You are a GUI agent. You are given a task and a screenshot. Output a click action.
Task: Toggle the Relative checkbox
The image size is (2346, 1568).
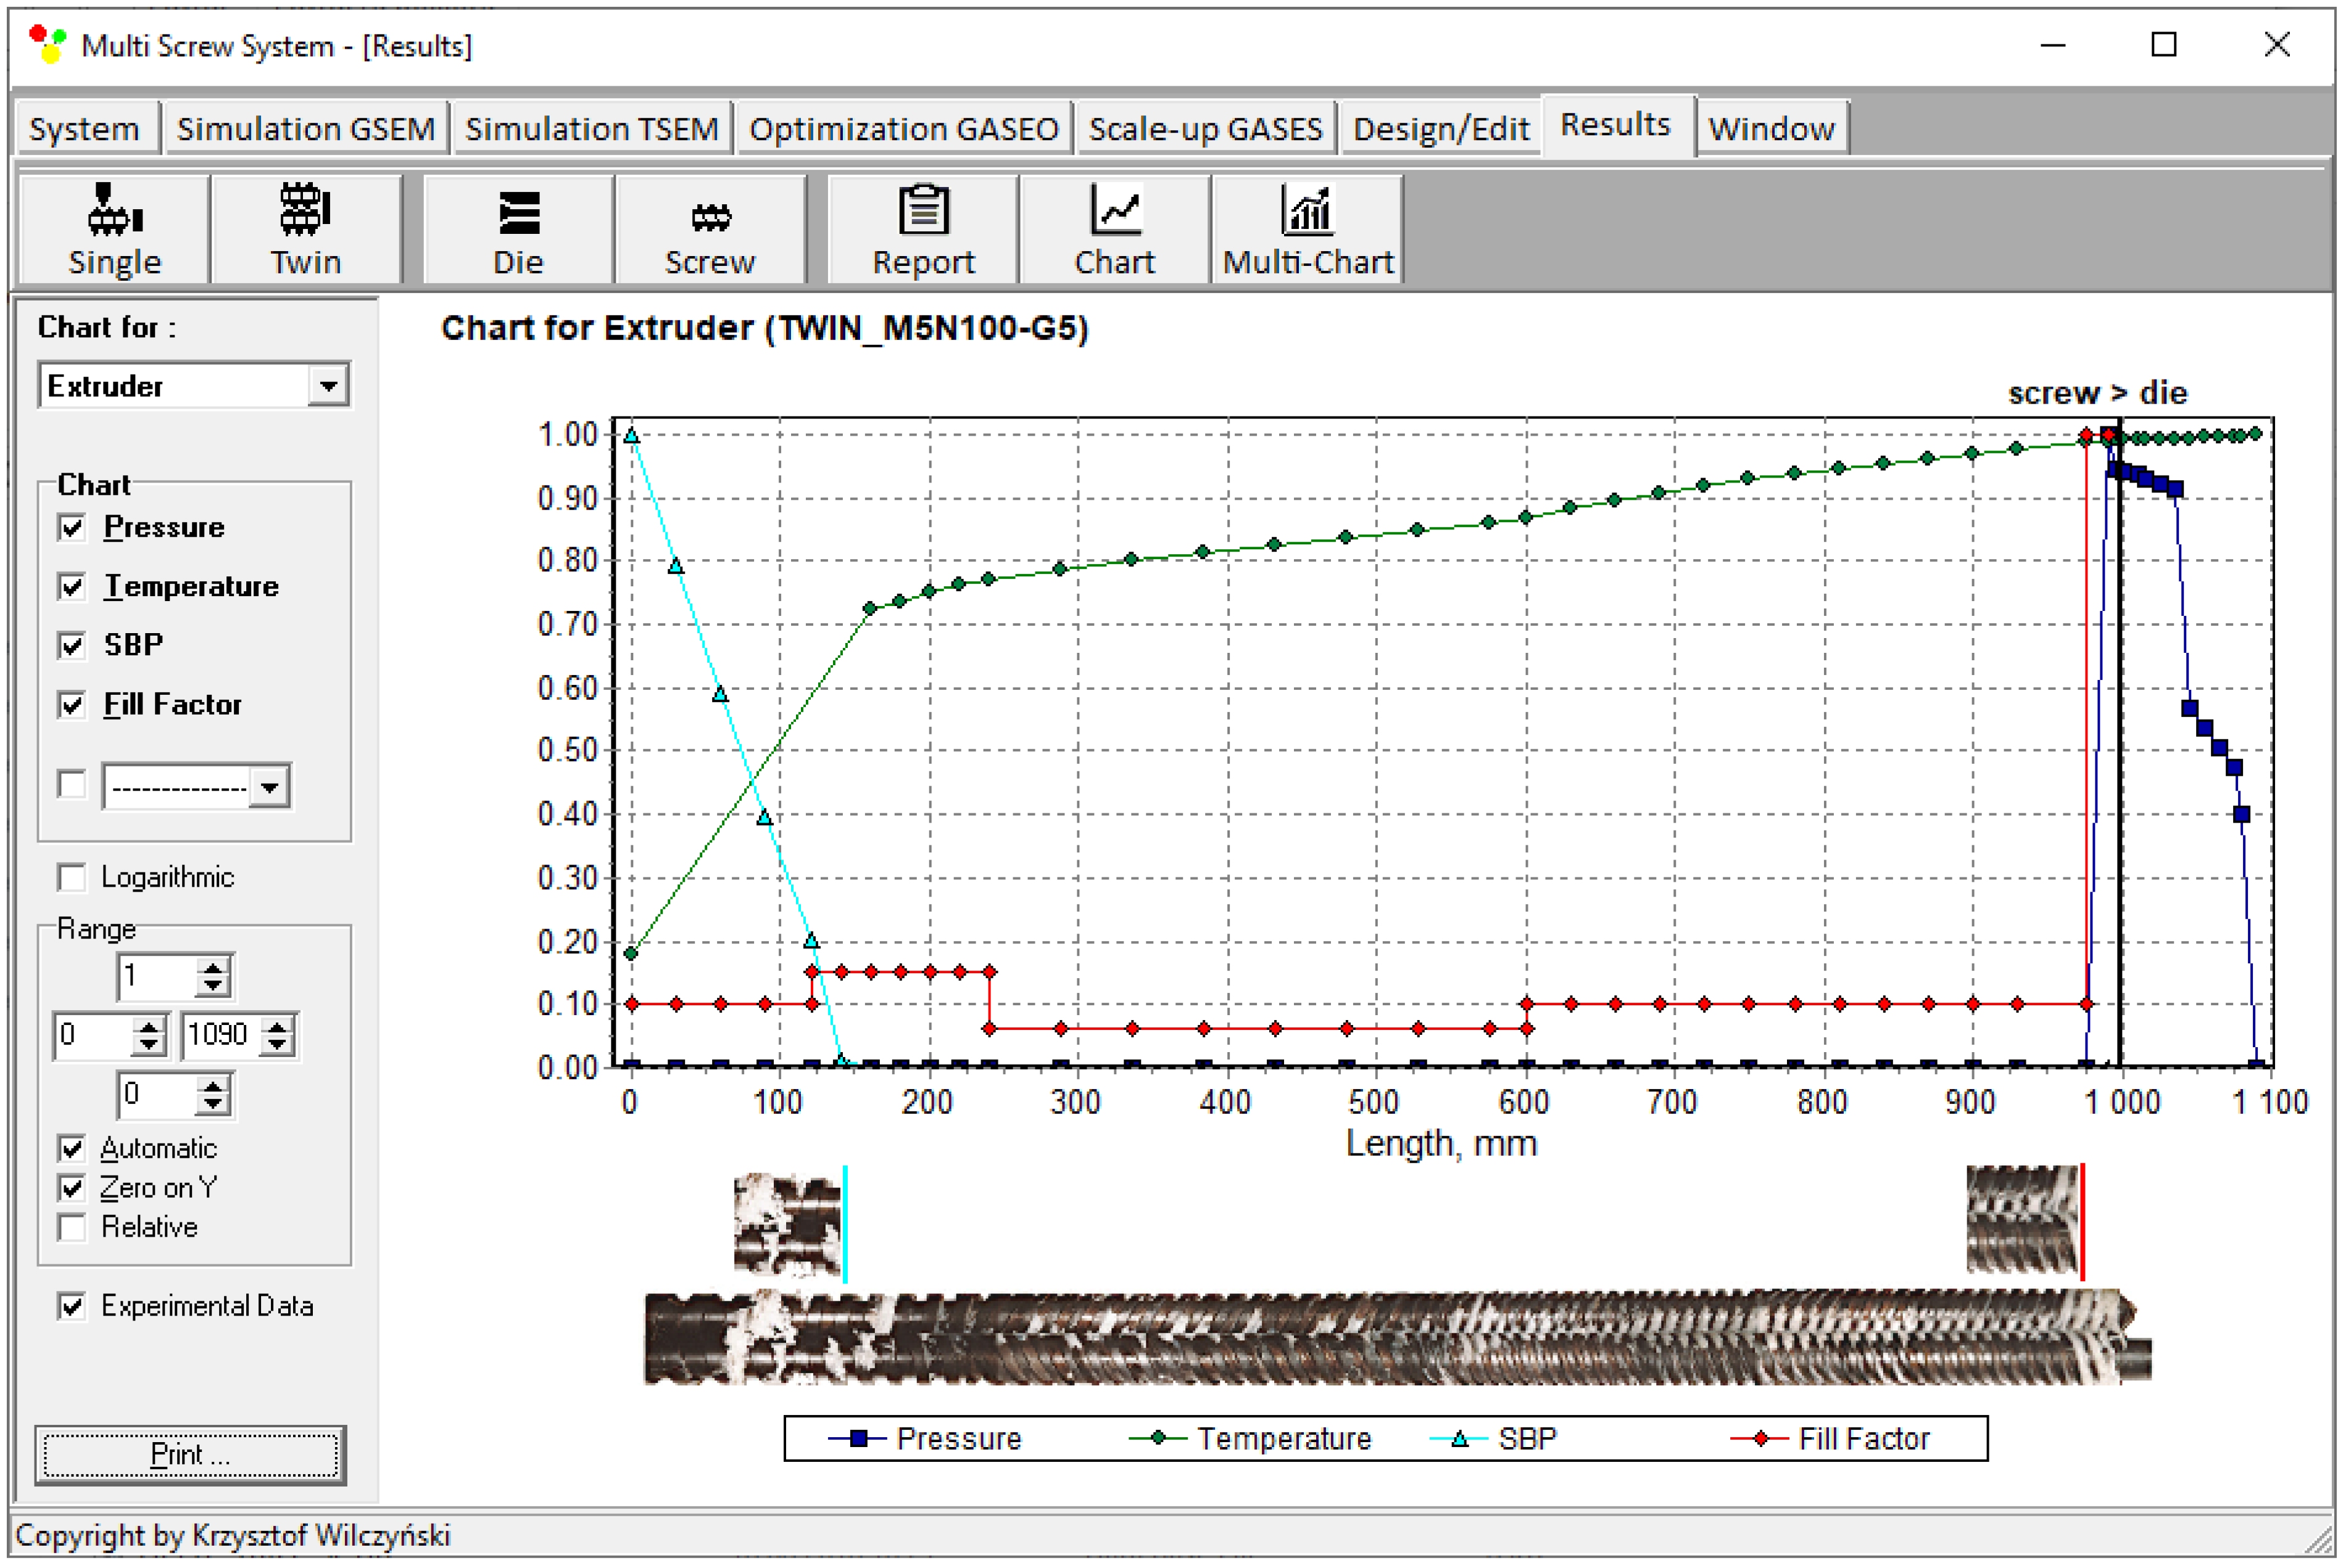point(72,1227)
